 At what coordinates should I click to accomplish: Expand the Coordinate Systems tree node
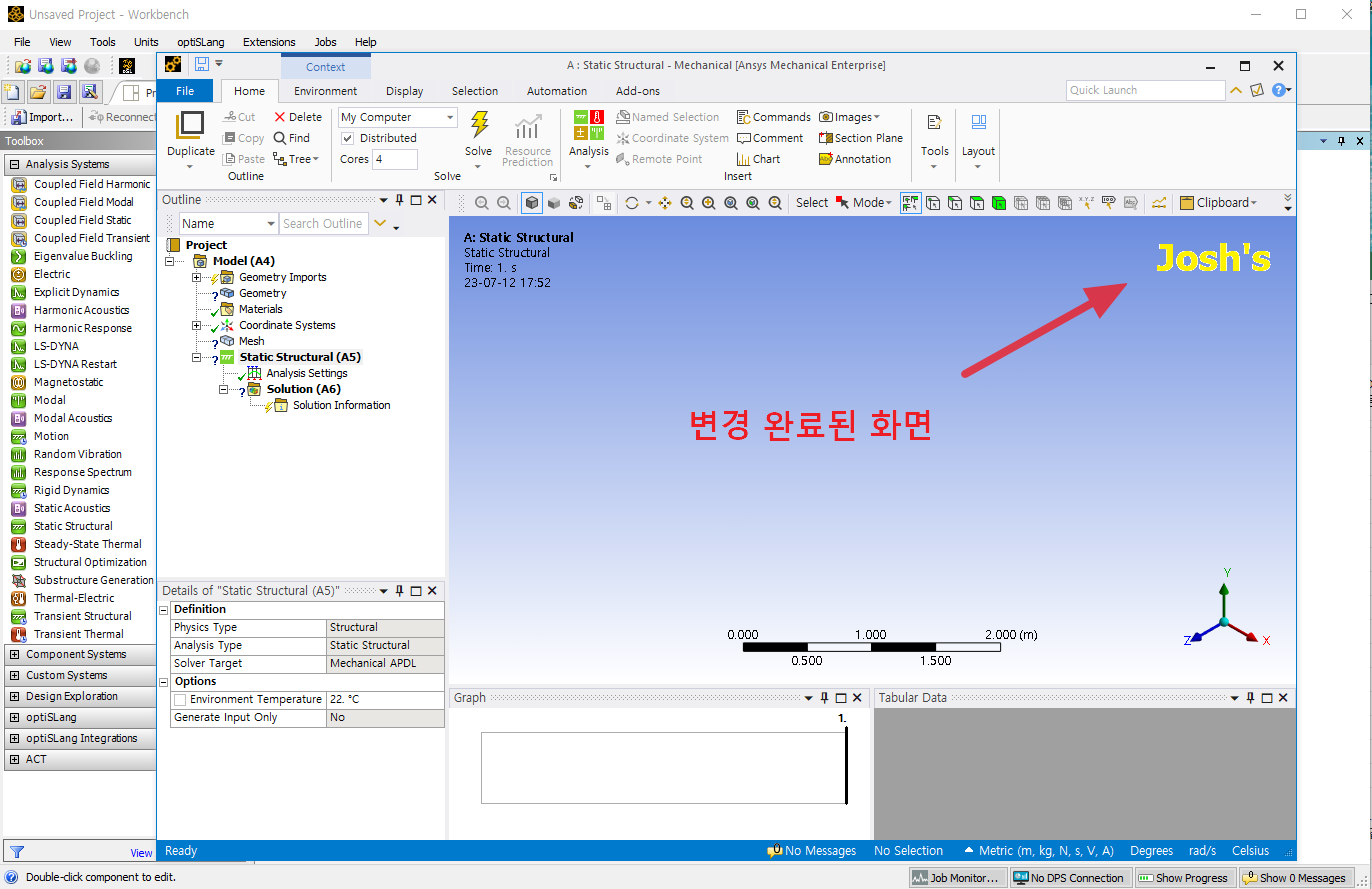coord(197,325)
